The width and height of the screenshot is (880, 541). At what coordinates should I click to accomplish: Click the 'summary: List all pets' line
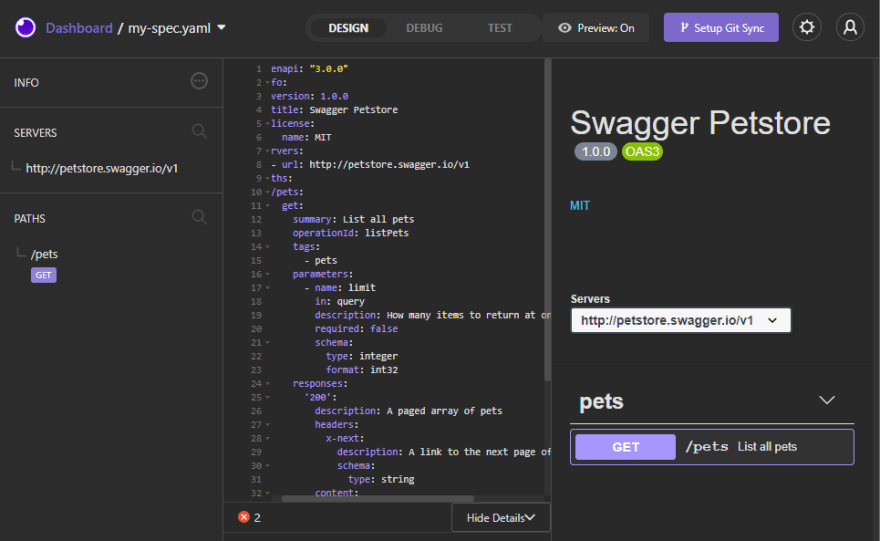click(353, 219)
